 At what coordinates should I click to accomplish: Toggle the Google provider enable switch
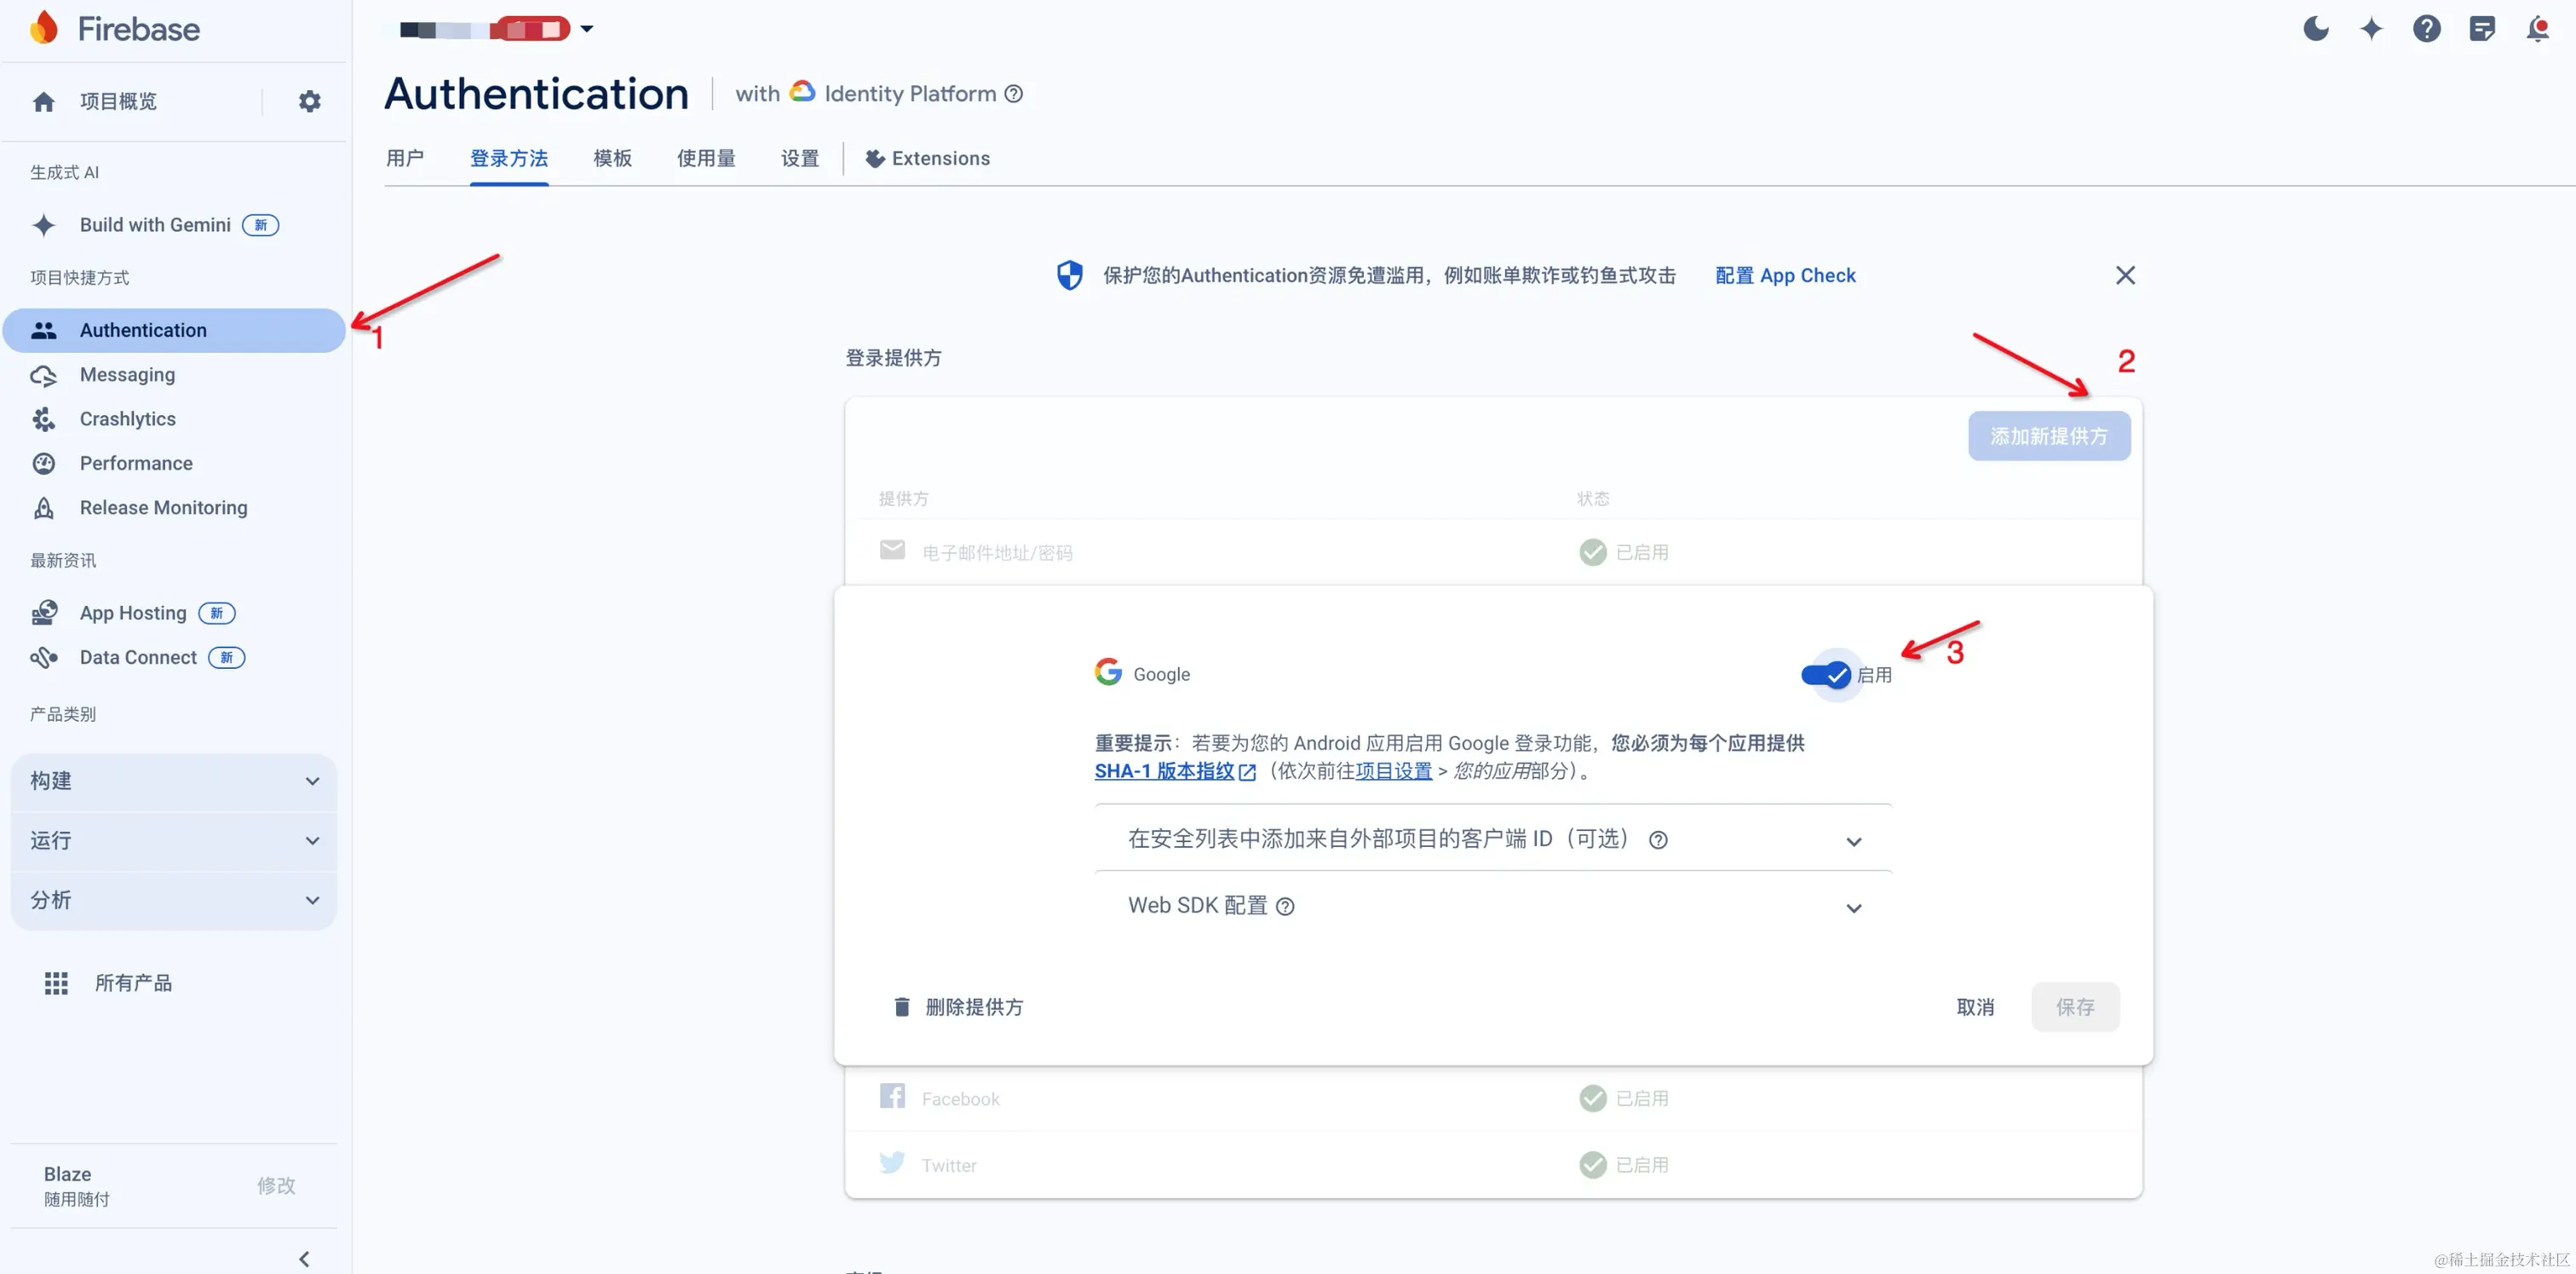point(1827,675)
